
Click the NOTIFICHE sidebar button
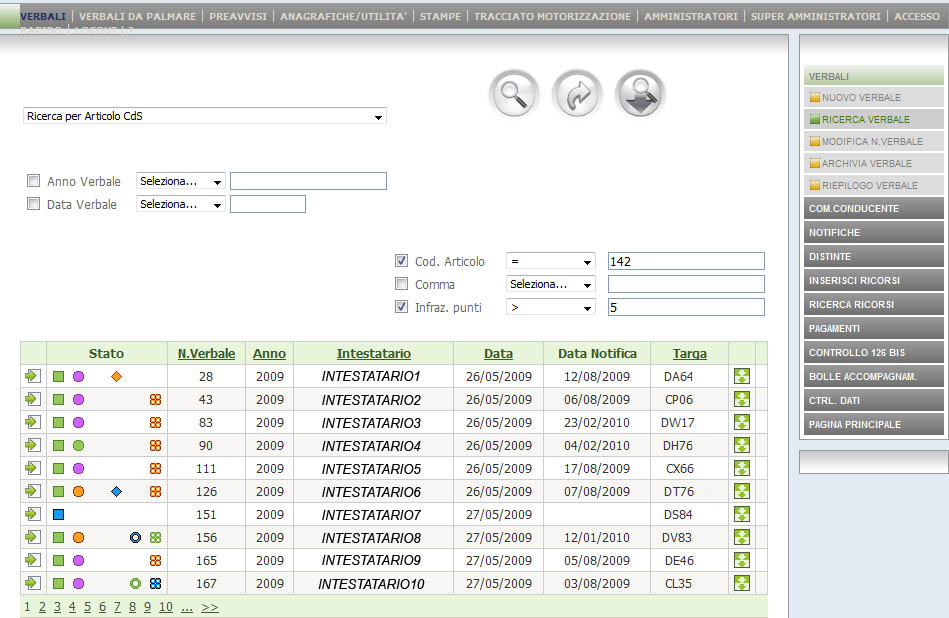point(874,232)
